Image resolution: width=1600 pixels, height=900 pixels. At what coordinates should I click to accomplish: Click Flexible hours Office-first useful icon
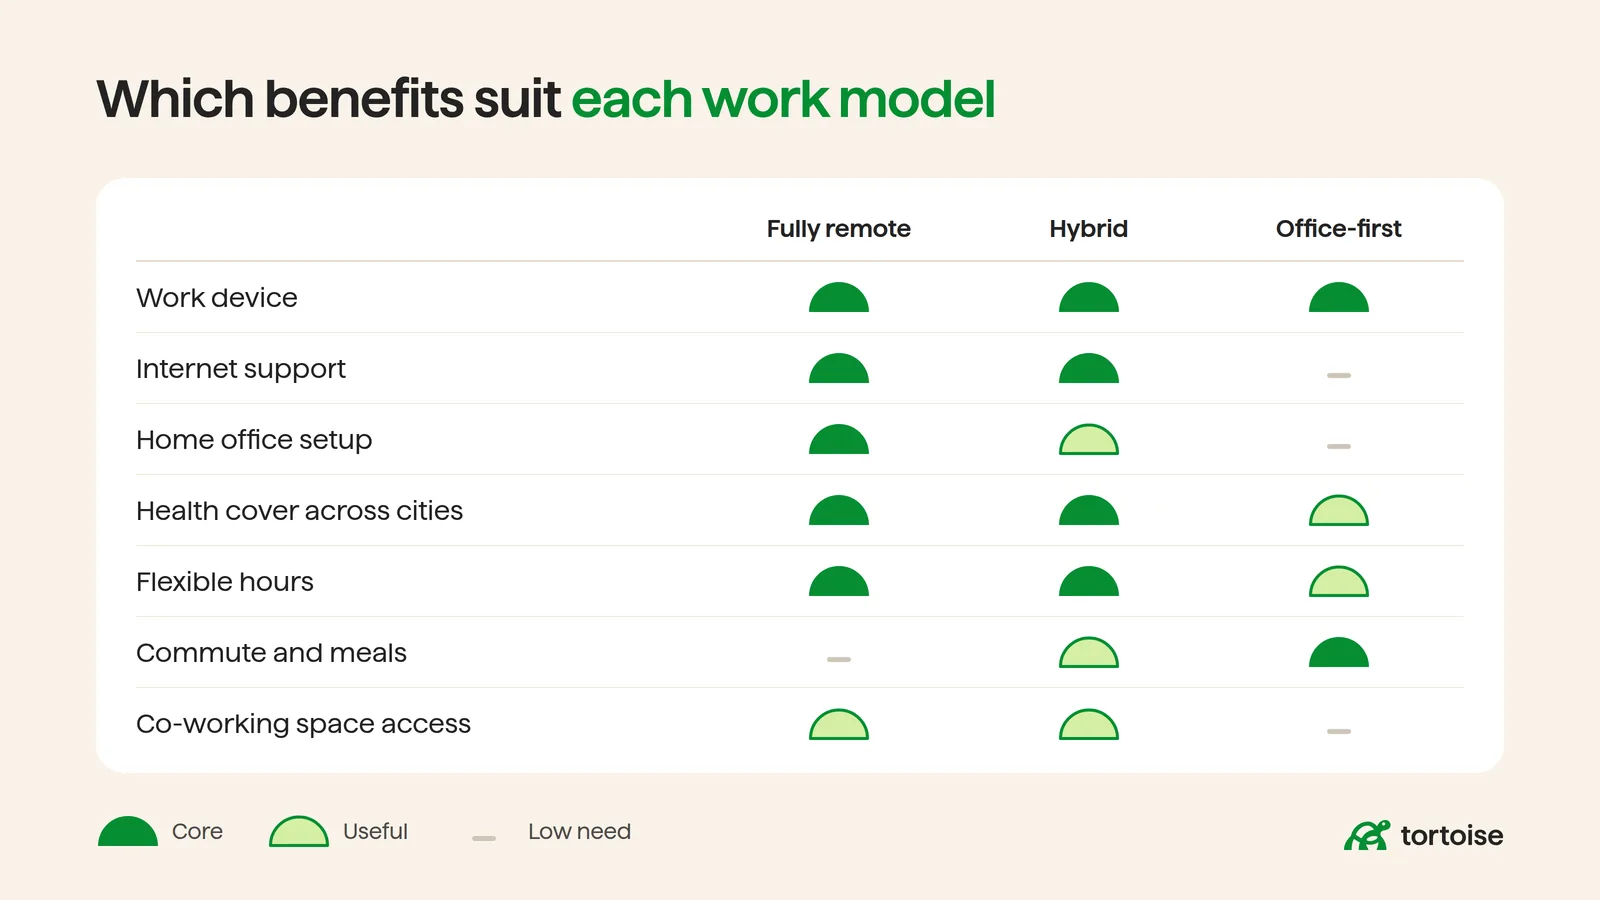tap(1339, 581)
